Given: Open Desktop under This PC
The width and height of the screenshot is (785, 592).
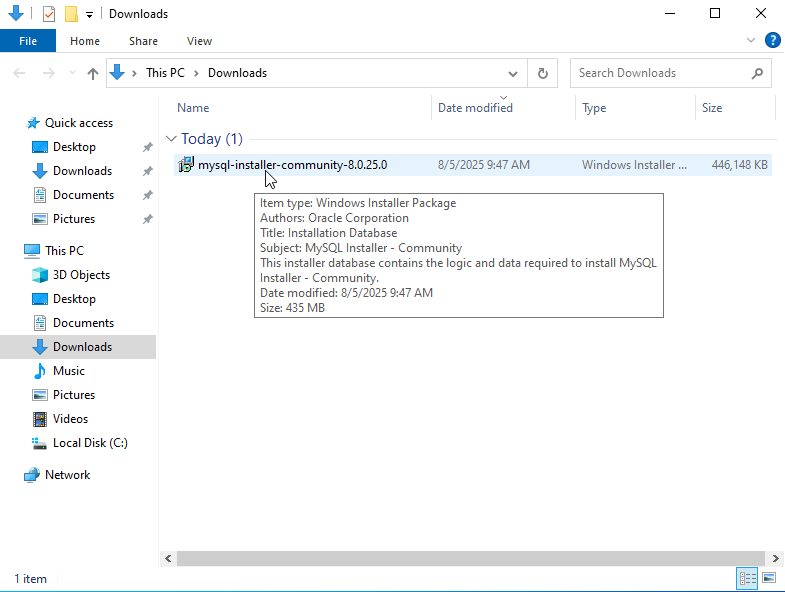Looking at the screenshot, I should [x=74, y=299].
